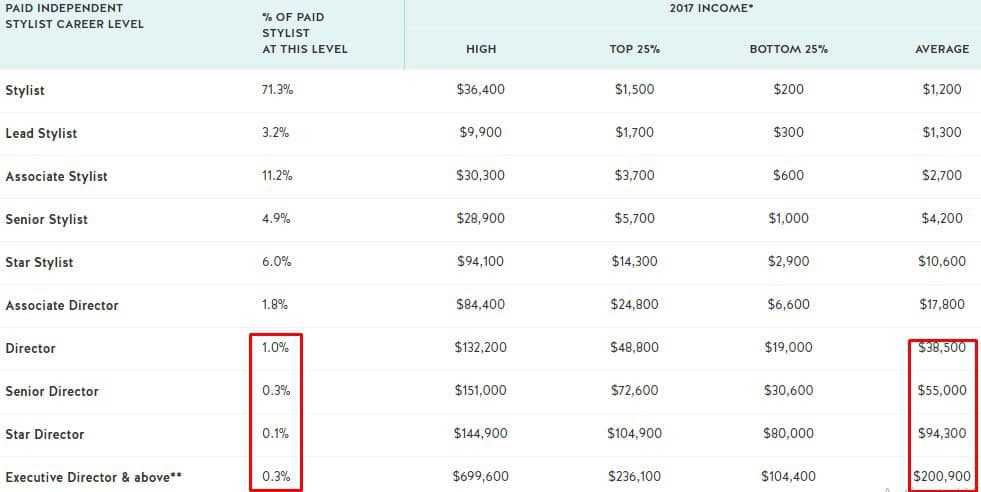
Task: Click the $200,900 average income value
Action: [x=942, y=477]
